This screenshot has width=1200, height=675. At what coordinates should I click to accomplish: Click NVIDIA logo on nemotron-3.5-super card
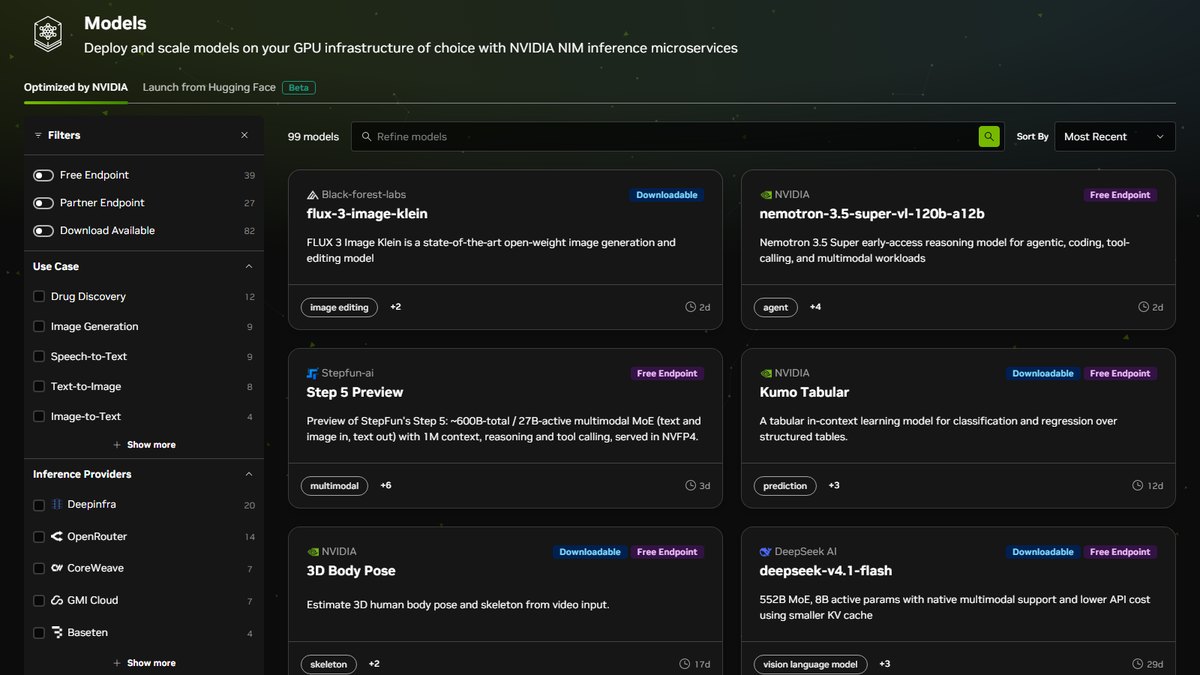click(x=766, y=195)
